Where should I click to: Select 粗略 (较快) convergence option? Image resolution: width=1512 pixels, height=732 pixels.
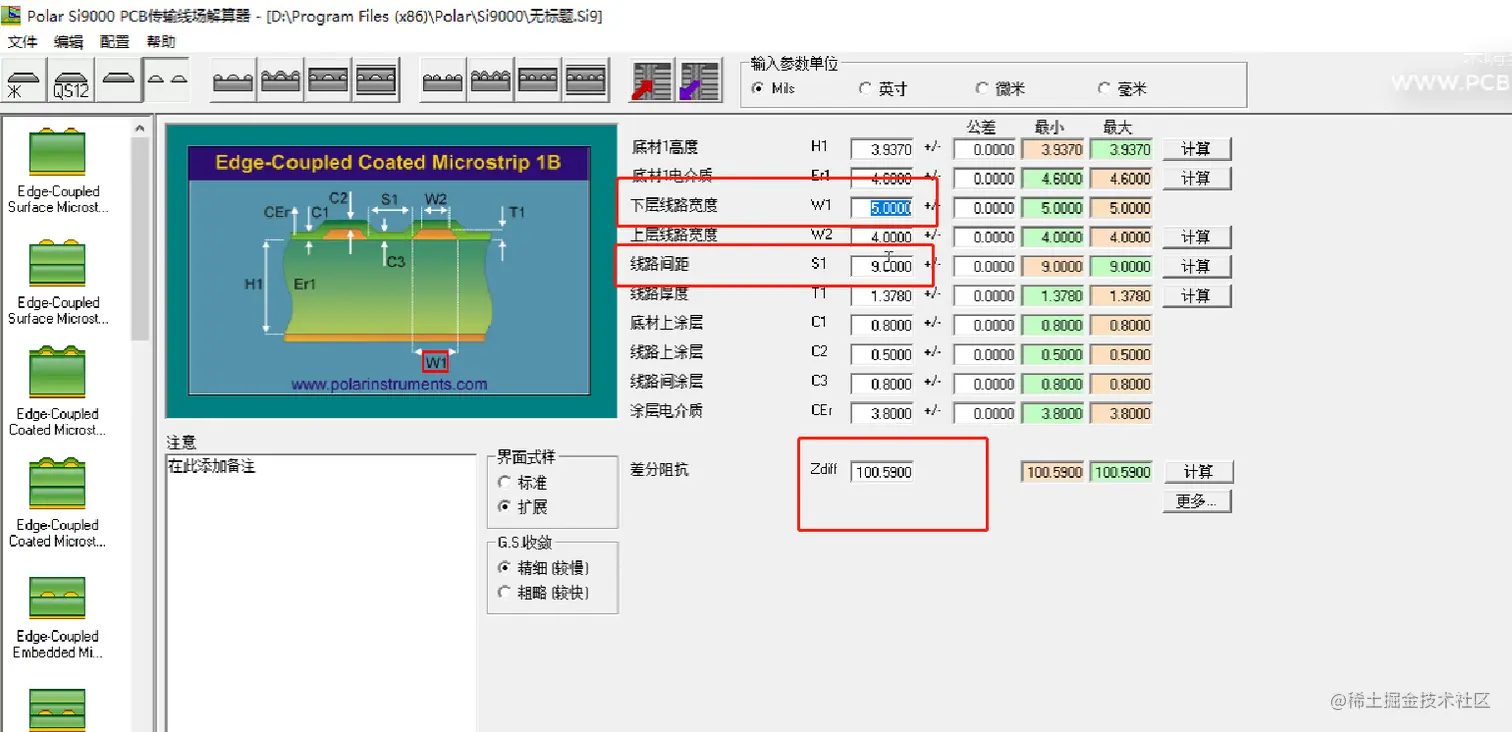click(x=544, y=593)
